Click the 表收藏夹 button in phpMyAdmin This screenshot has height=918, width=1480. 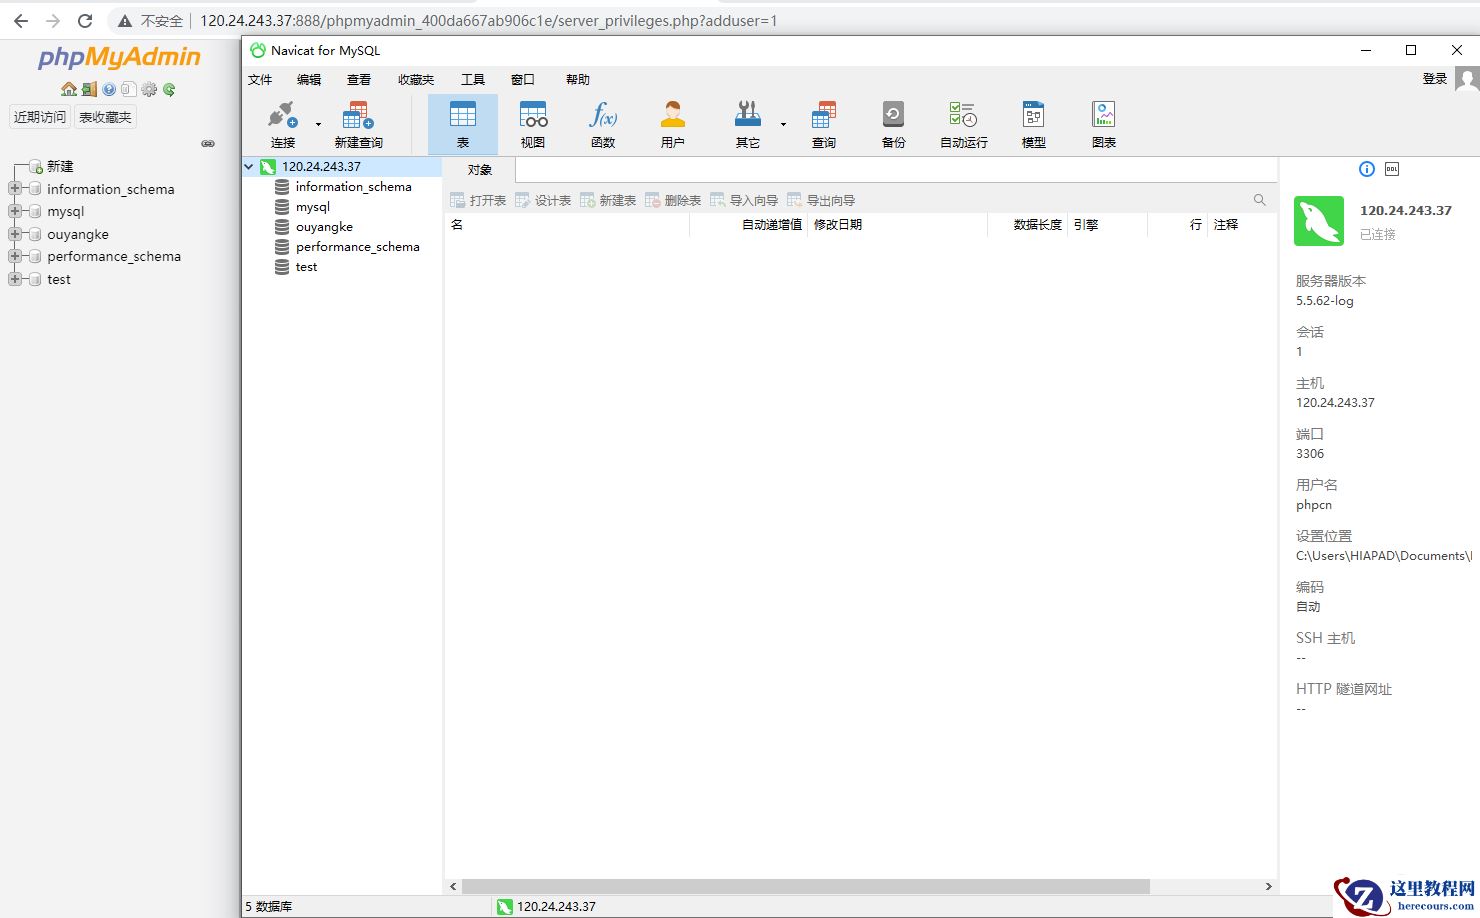pos(105,117)
